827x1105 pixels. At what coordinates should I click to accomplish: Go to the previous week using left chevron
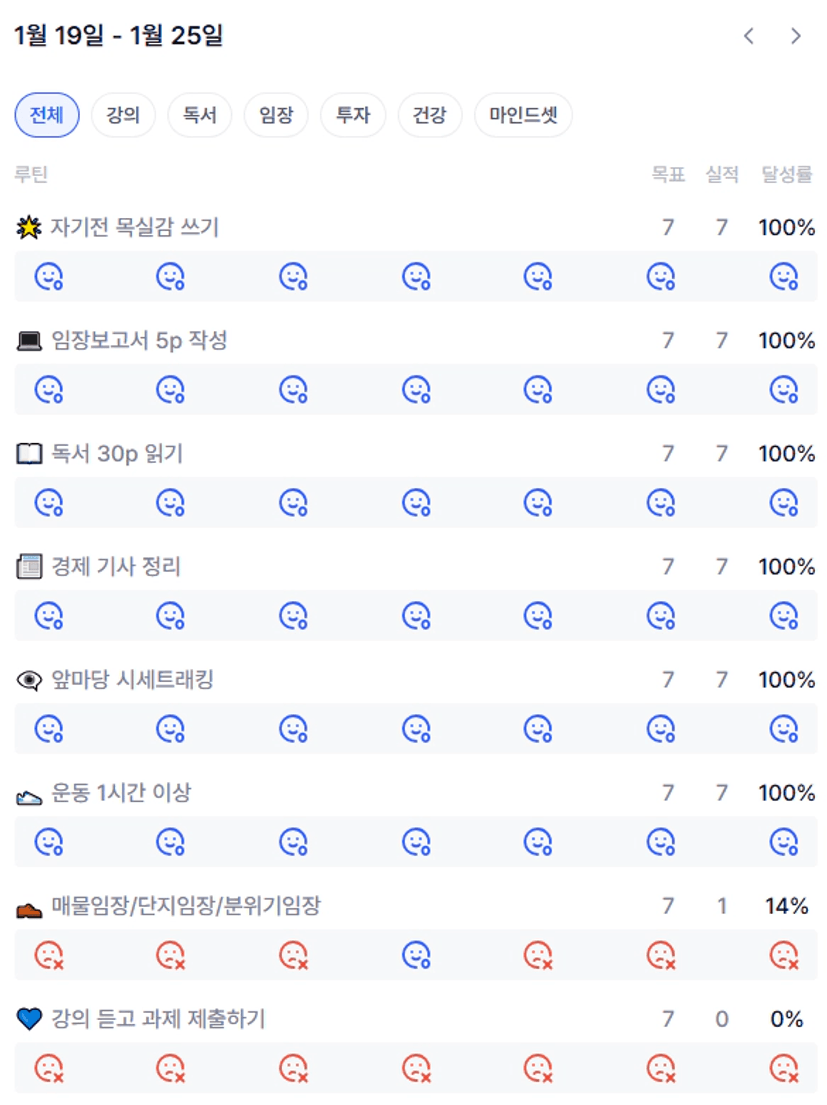click(749, 36)
